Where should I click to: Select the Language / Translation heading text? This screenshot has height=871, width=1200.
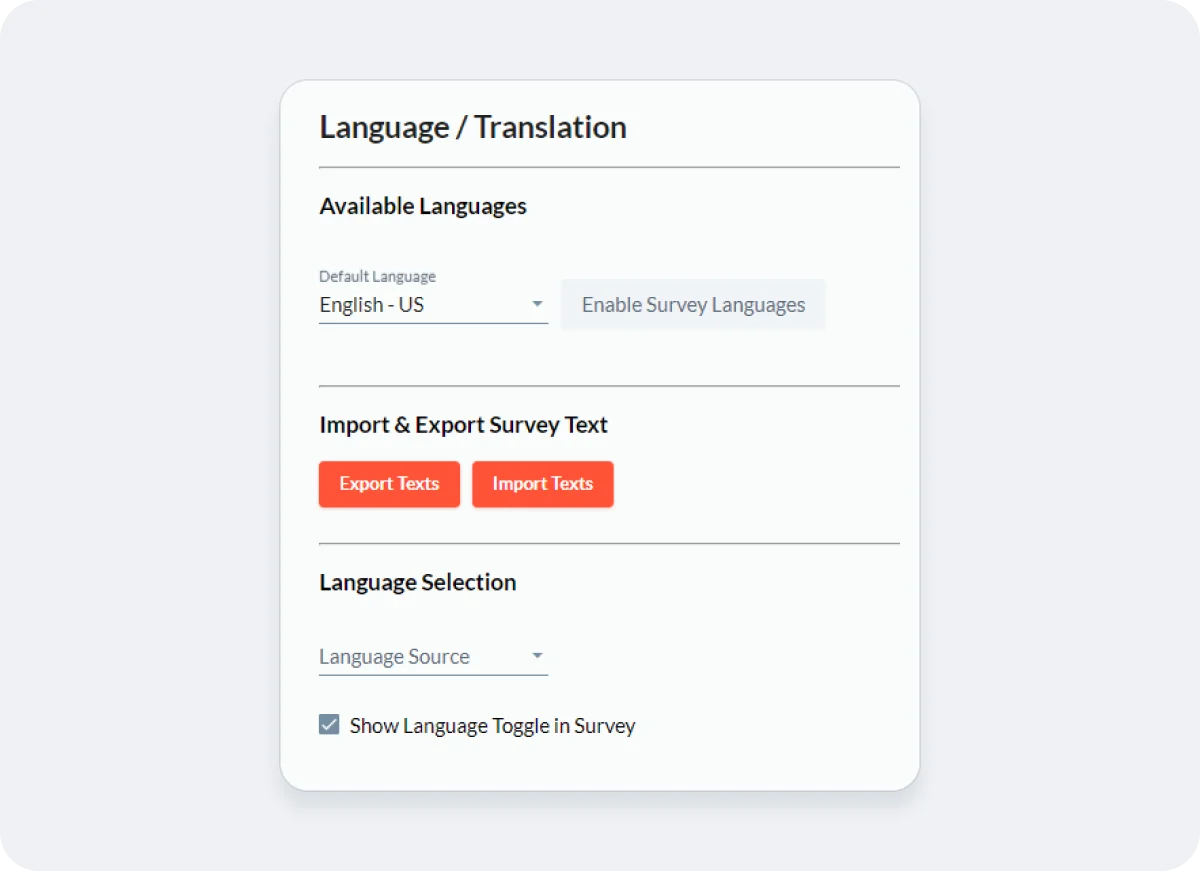click(473, 128)
